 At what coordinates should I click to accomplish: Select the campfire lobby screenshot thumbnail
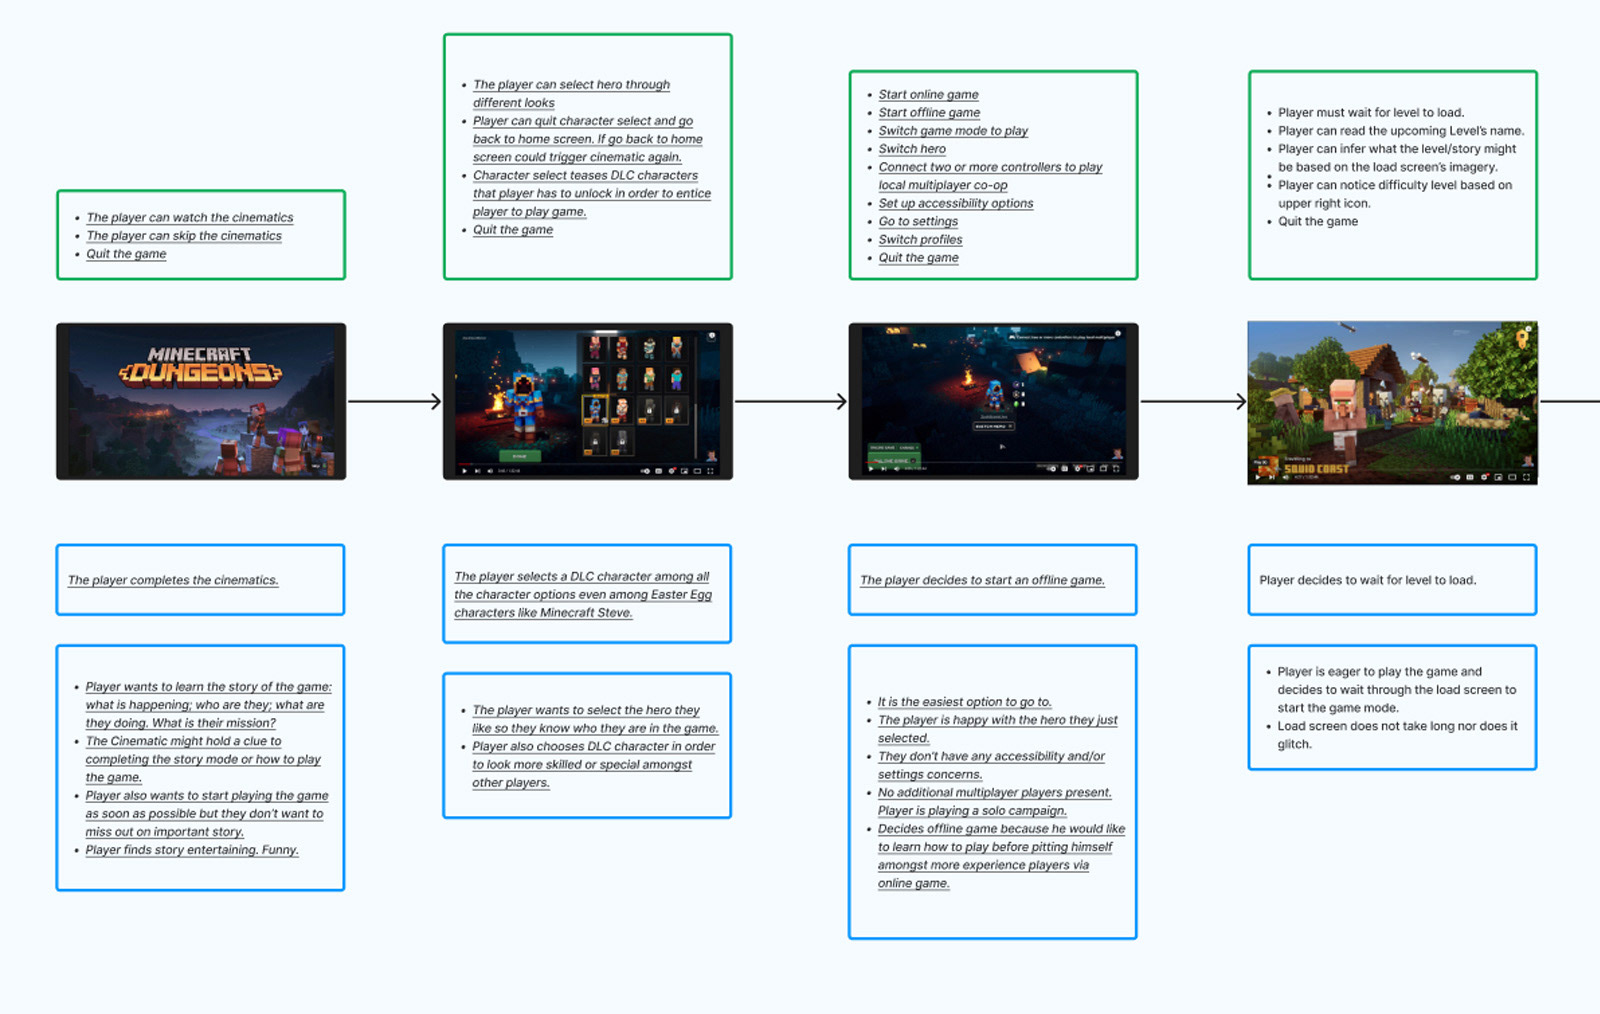(x=993, y=401)
